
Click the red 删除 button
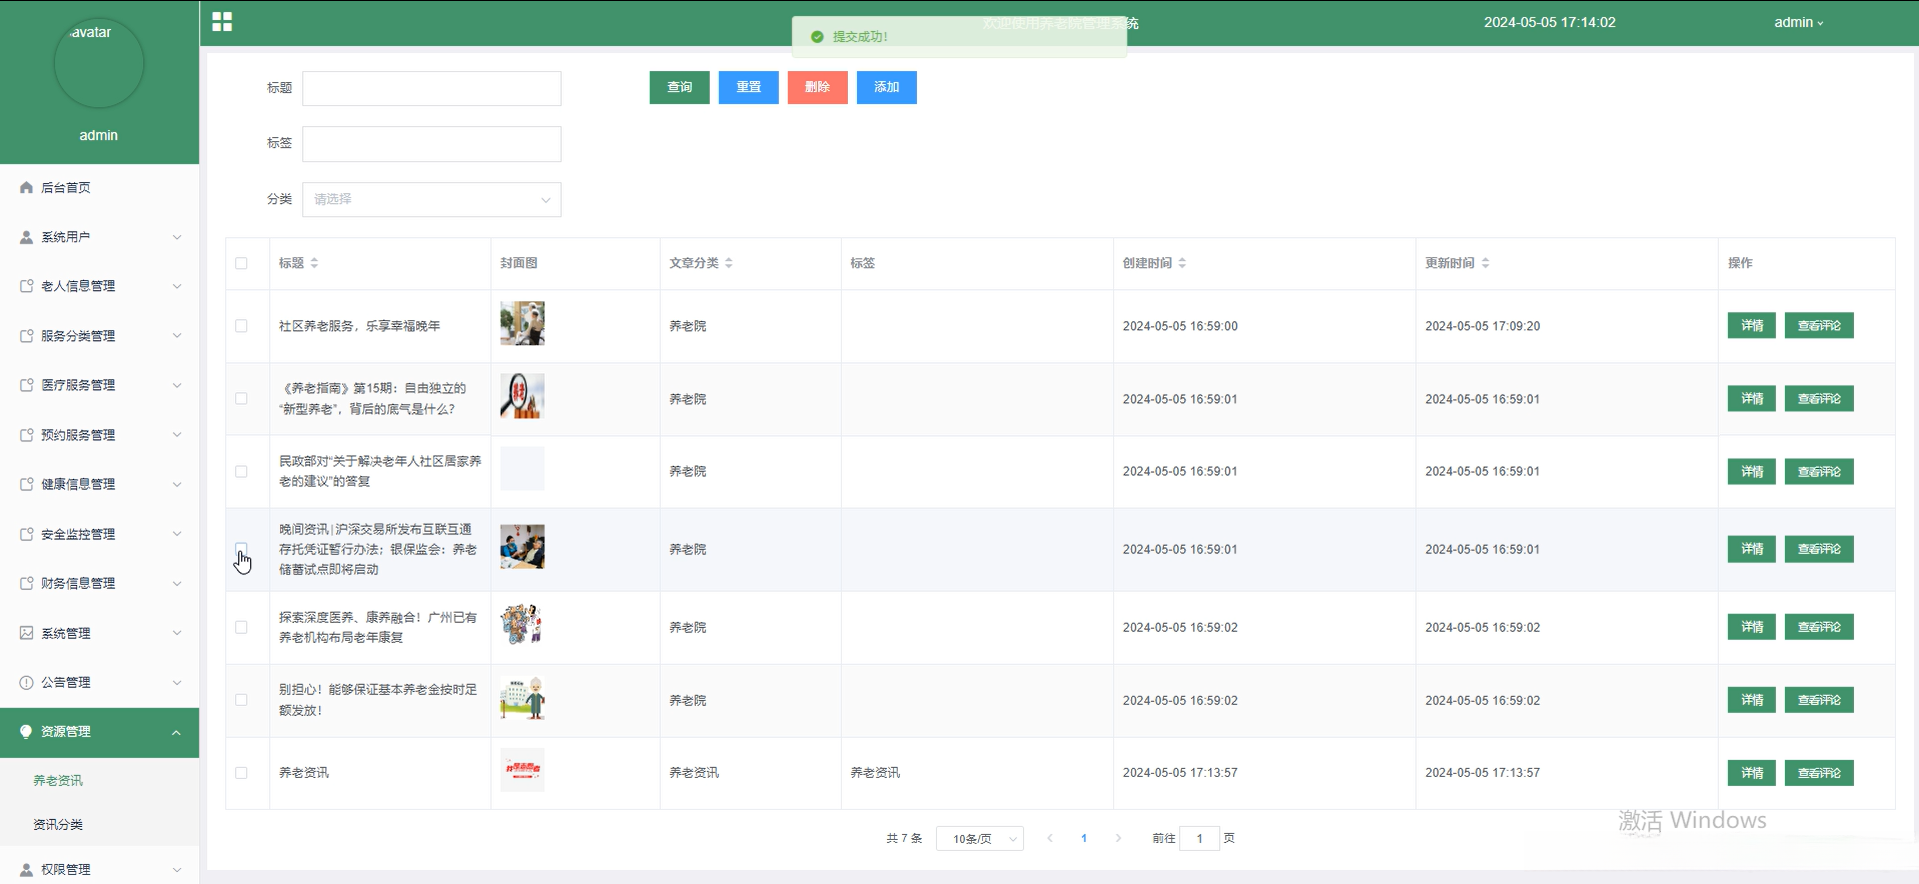click(818, 87)
